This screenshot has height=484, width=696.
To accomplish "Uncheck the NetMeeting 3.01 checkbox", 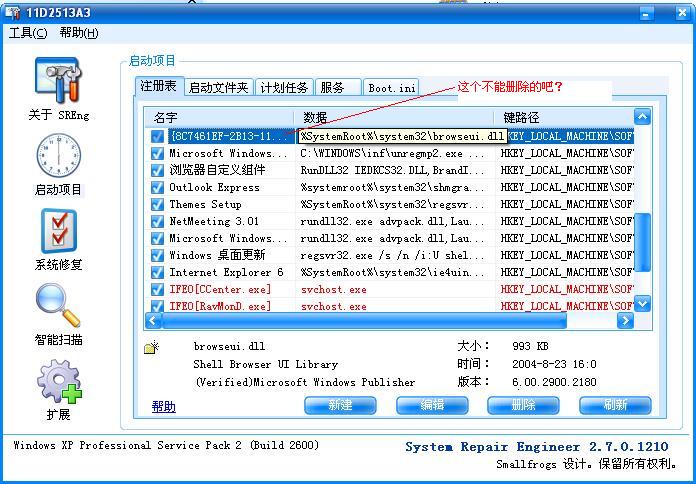I will (157, 221).
